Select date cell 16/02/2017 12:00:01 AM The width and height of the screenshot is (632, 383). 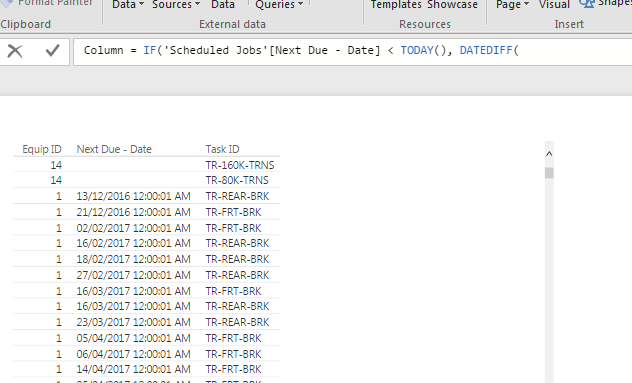pos(133,243)
